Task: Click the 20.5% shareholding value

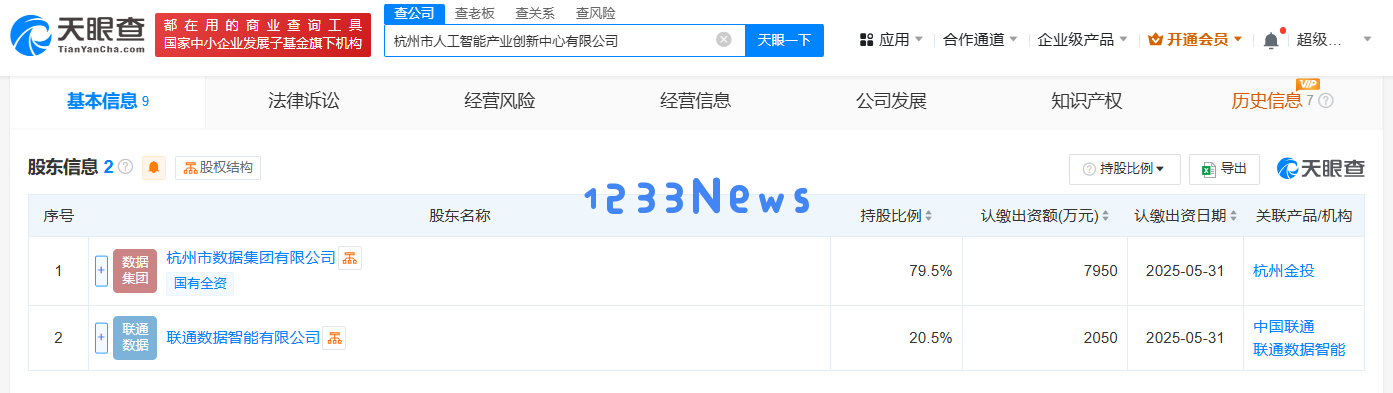Action: tap(930, 338)
